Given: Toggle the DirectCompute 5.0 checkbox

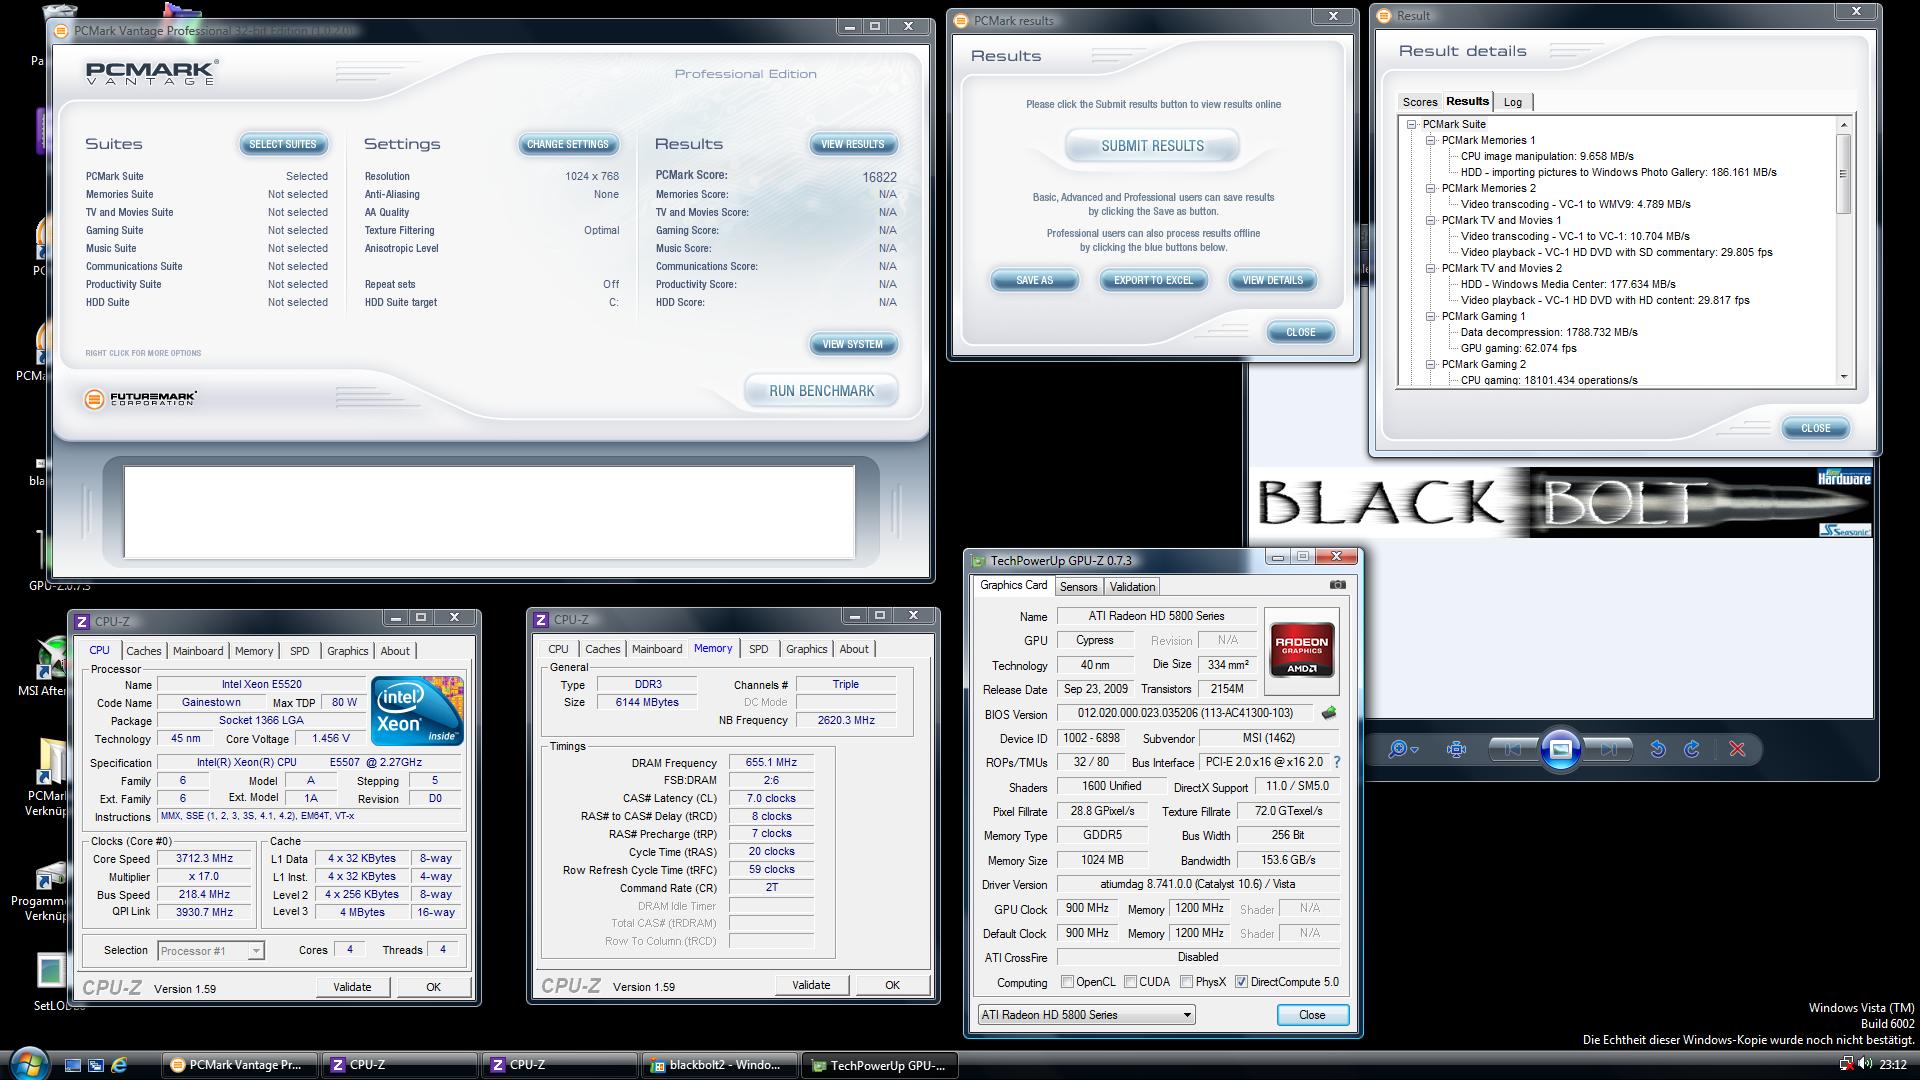Looking at the screenshot, I should pyautogui.click(x=1241, y=982).
